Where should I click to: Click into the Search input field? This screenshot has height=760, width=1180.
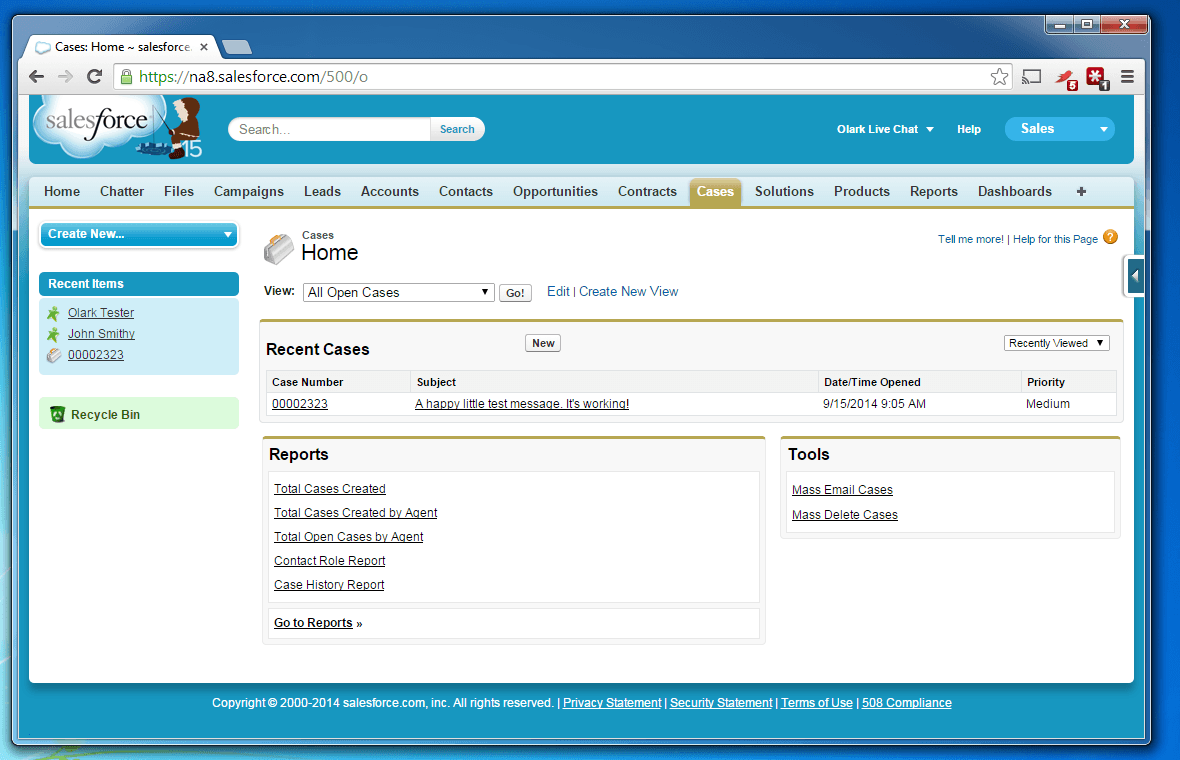point(330,129)
